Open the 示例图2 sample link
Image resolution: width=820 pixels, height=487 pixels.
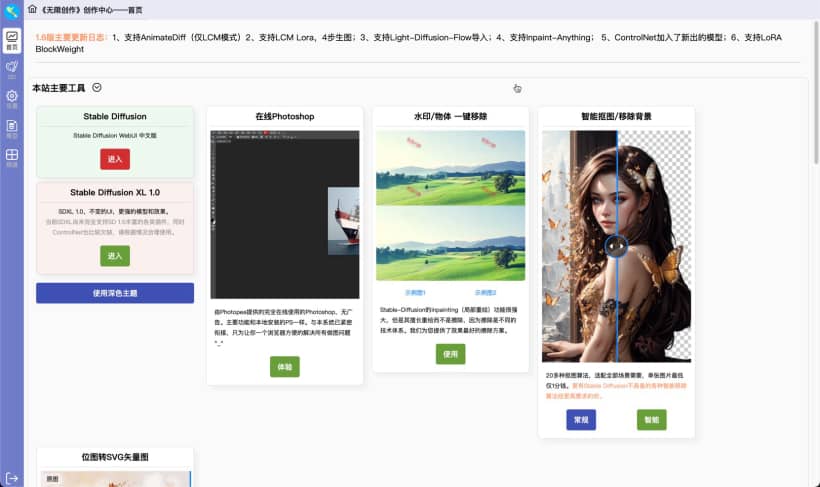tap(485, 292)
